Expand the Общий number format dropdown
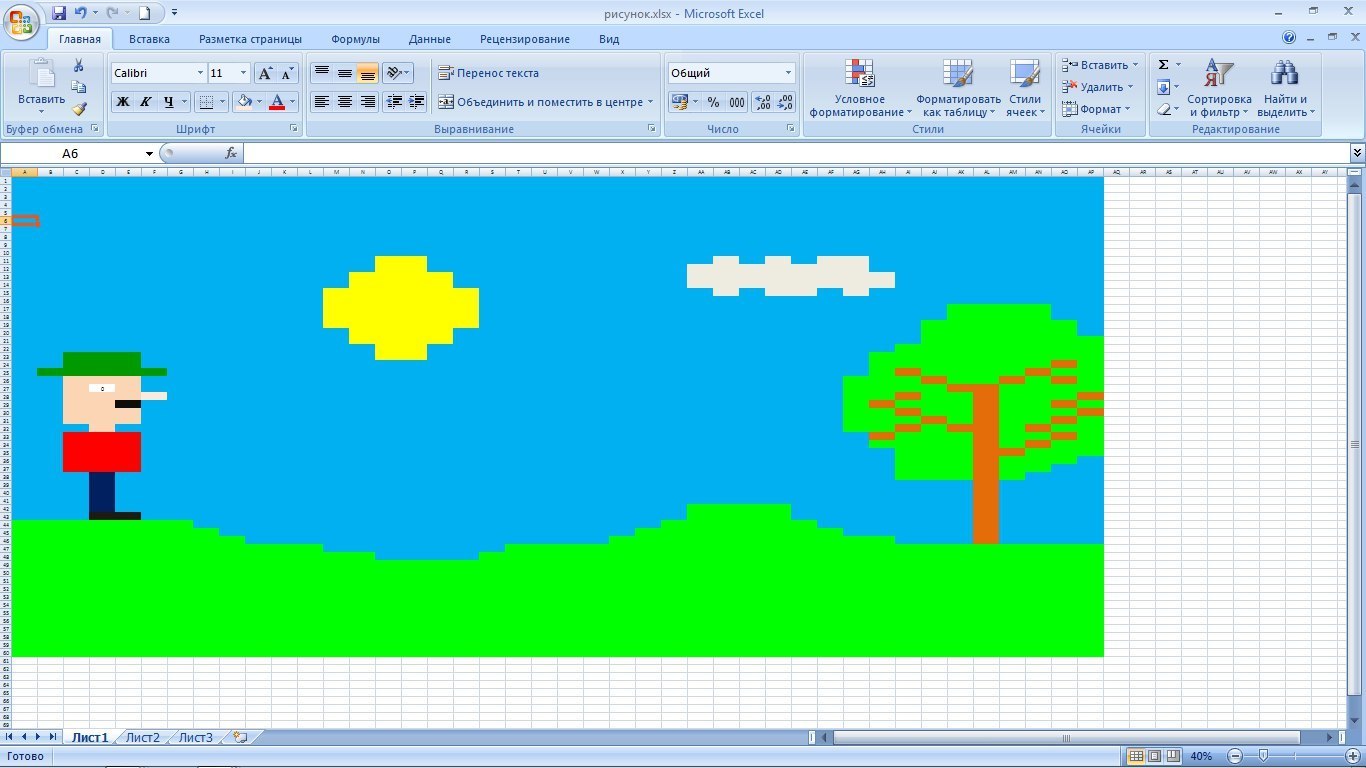The height and width of the screenshot is (768, 1366). pyautogui.click(x=788, y=73)
